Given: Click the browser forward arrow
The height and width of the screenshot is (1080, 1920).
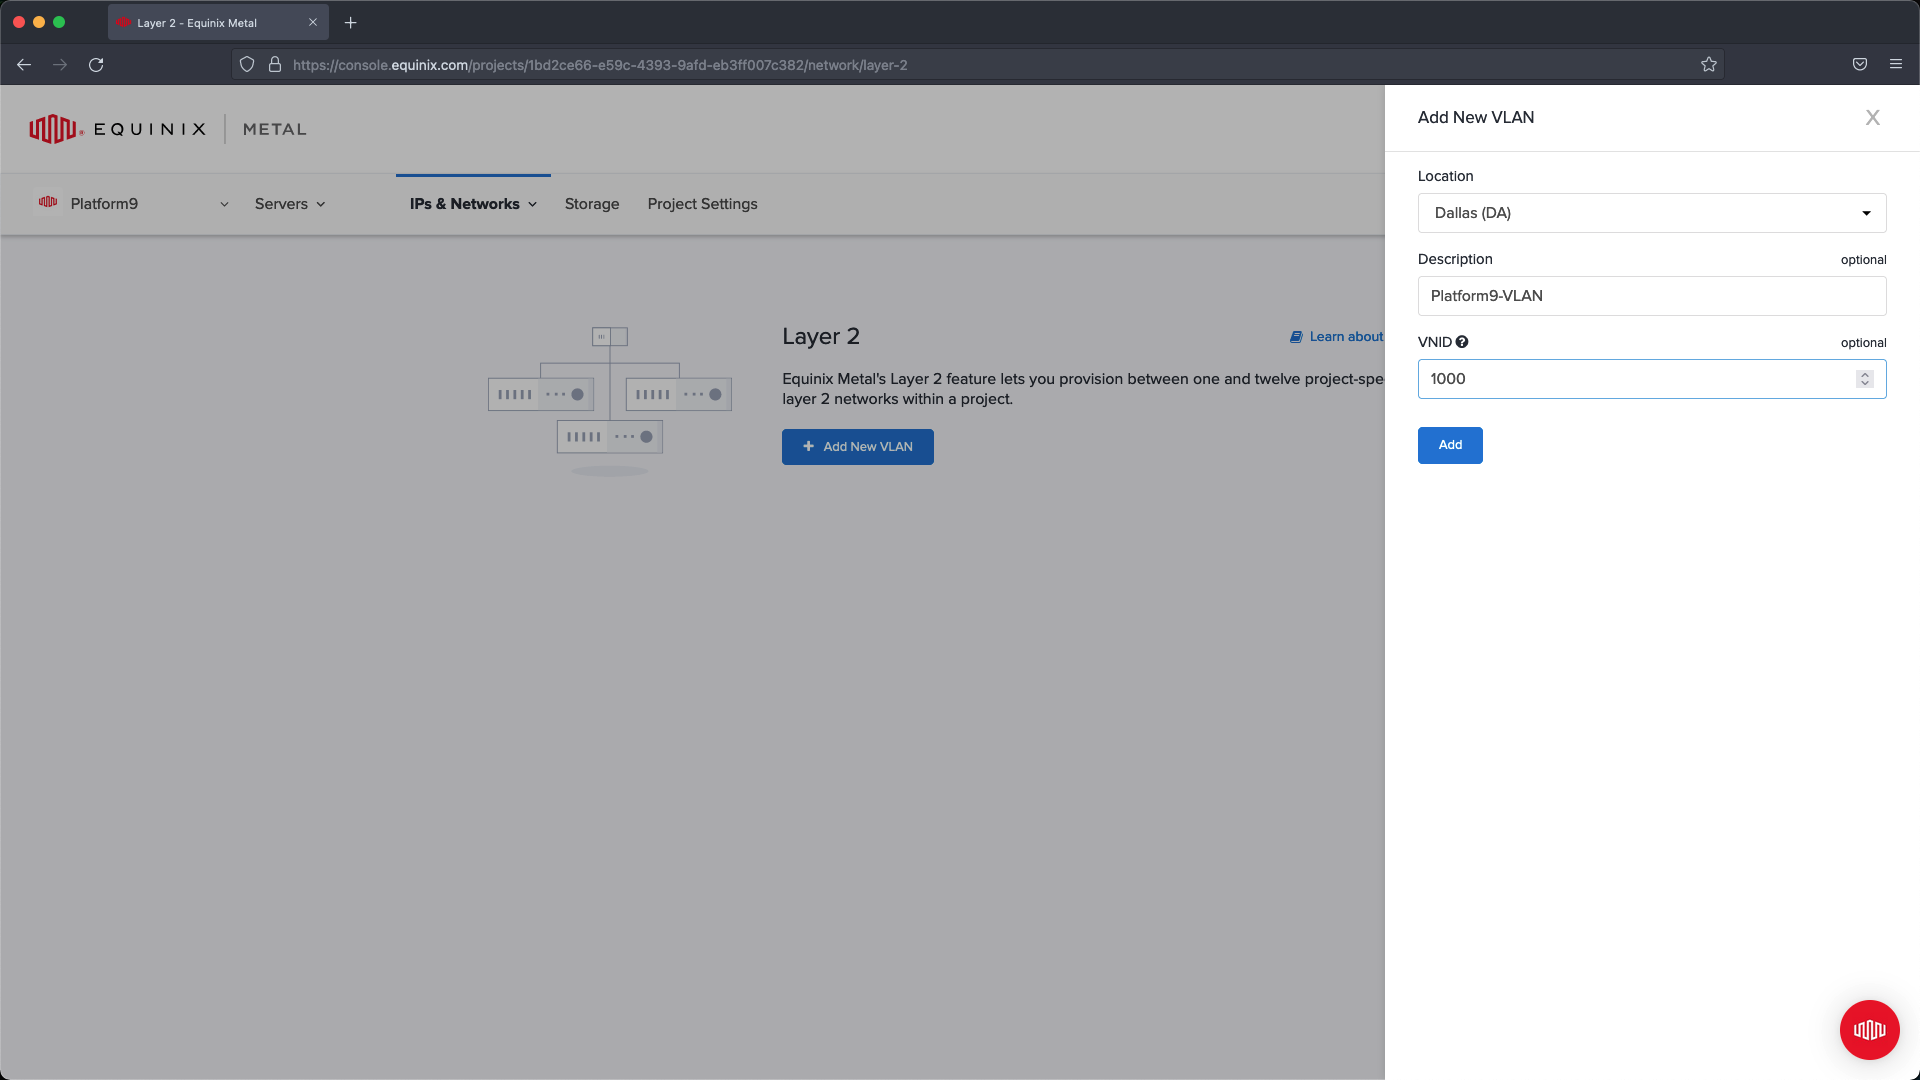Looking at the screenshot, I should [60, 65].
